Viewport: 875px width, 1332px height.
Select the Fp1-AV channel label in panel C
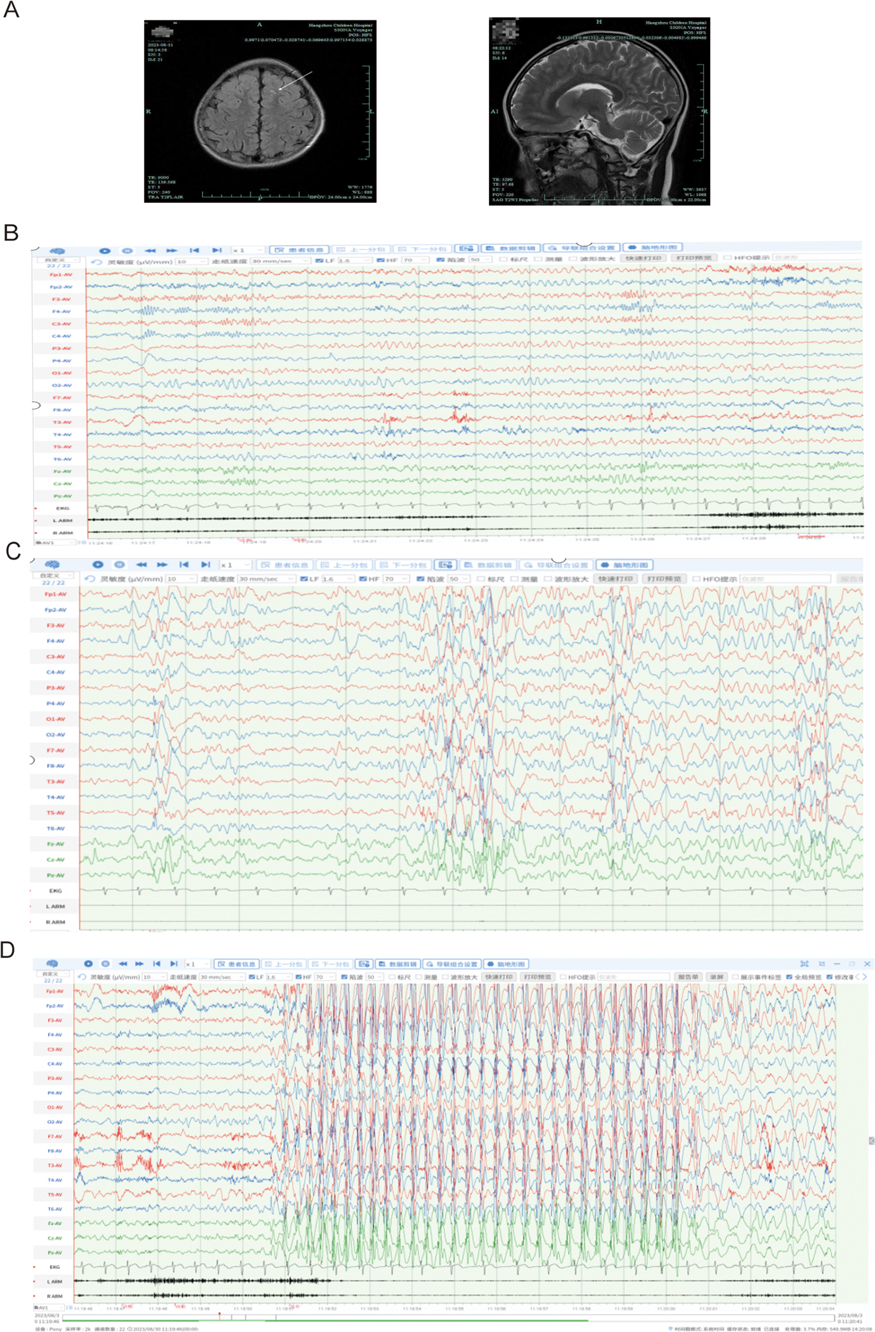point(54,594)
